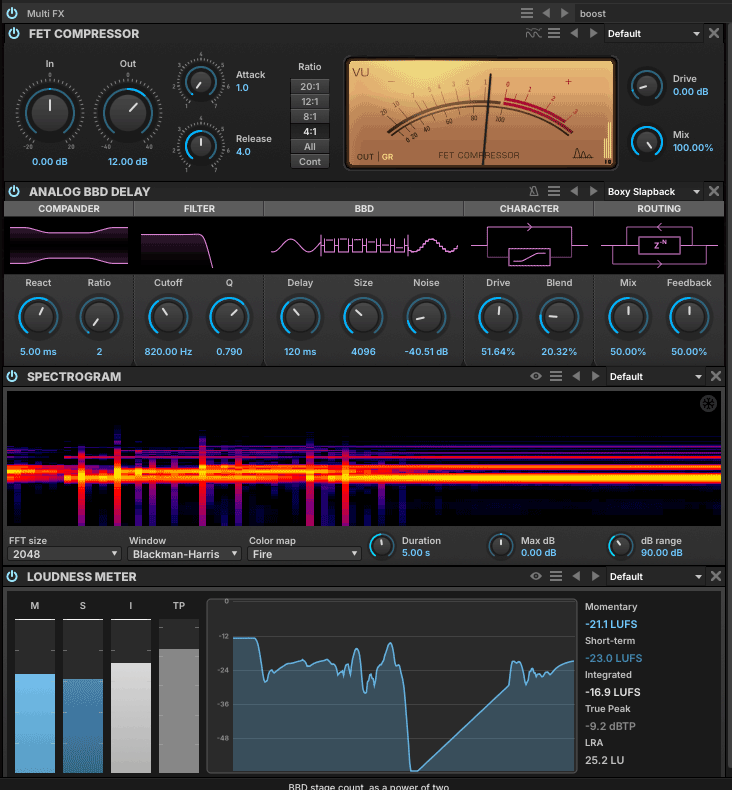Select the CHARACTER section tab
This screenshot has width=732, height=790.
pyautogui.click(x=529, y=209)
